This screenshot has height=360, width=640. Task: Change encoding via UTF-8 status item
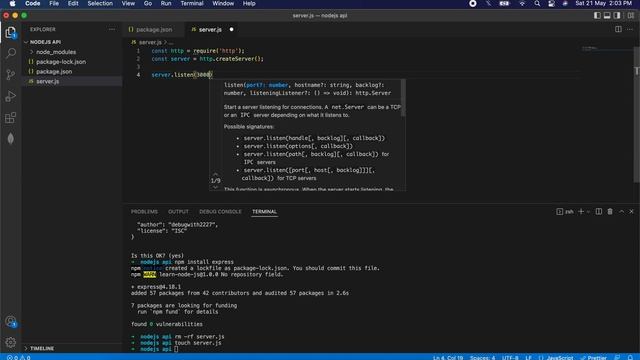pyautogui.click(x=510, y=357)
